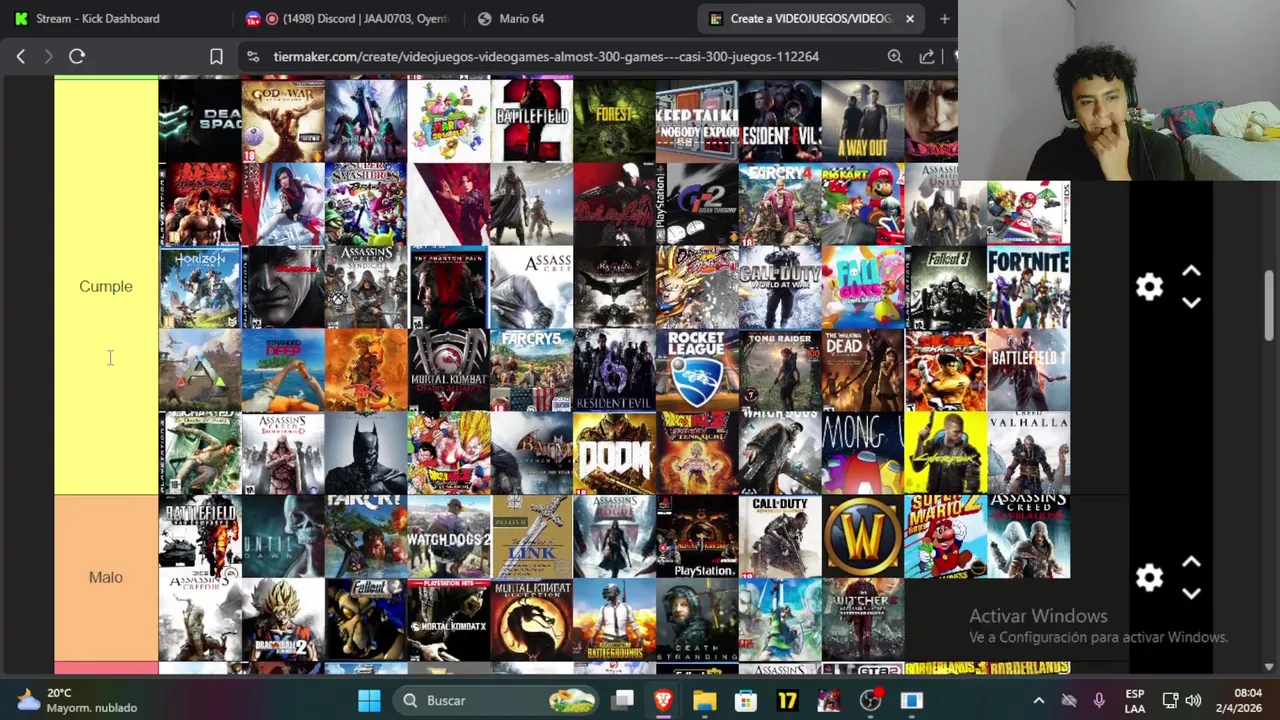The width and height of the screenshot is (1280, 720).
Task: Go back in browser history
Action: 21,57
